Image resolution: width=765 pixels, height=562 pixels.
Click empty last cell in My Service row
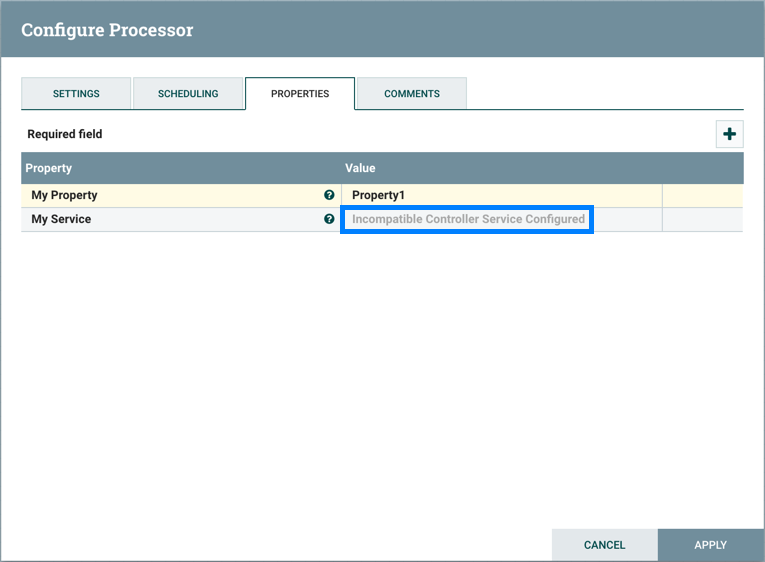[702, 219]
